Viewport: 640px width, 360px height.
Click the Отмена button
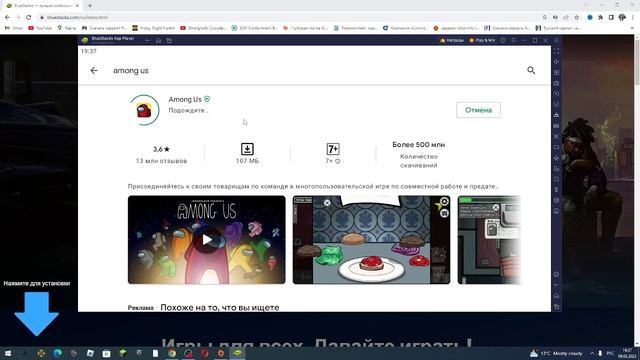point(478,110)
